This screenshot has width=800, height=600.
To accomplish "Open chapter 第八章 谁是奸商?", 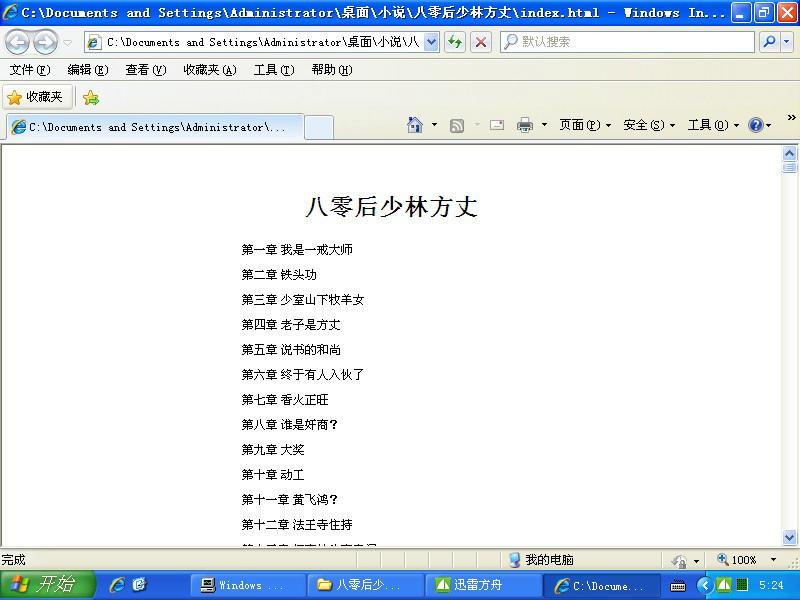I will click(x=289, y=424).
